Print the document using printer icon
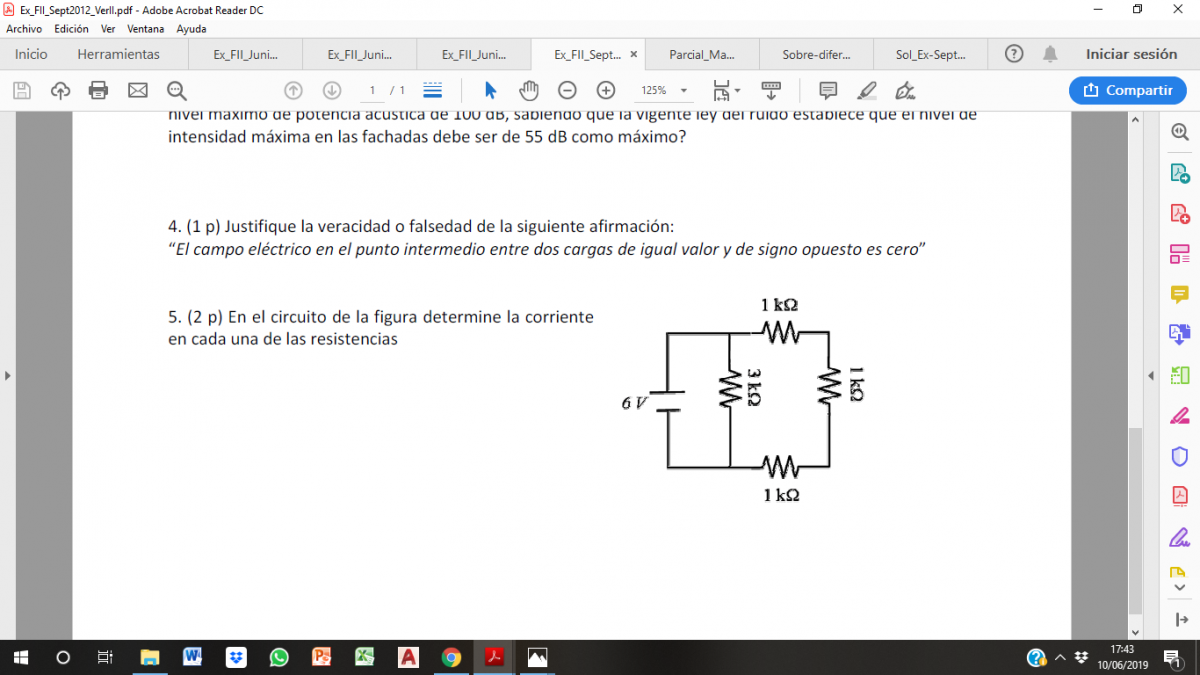The height and width of the screenshot is (675, 1200). tap(98, 91)
